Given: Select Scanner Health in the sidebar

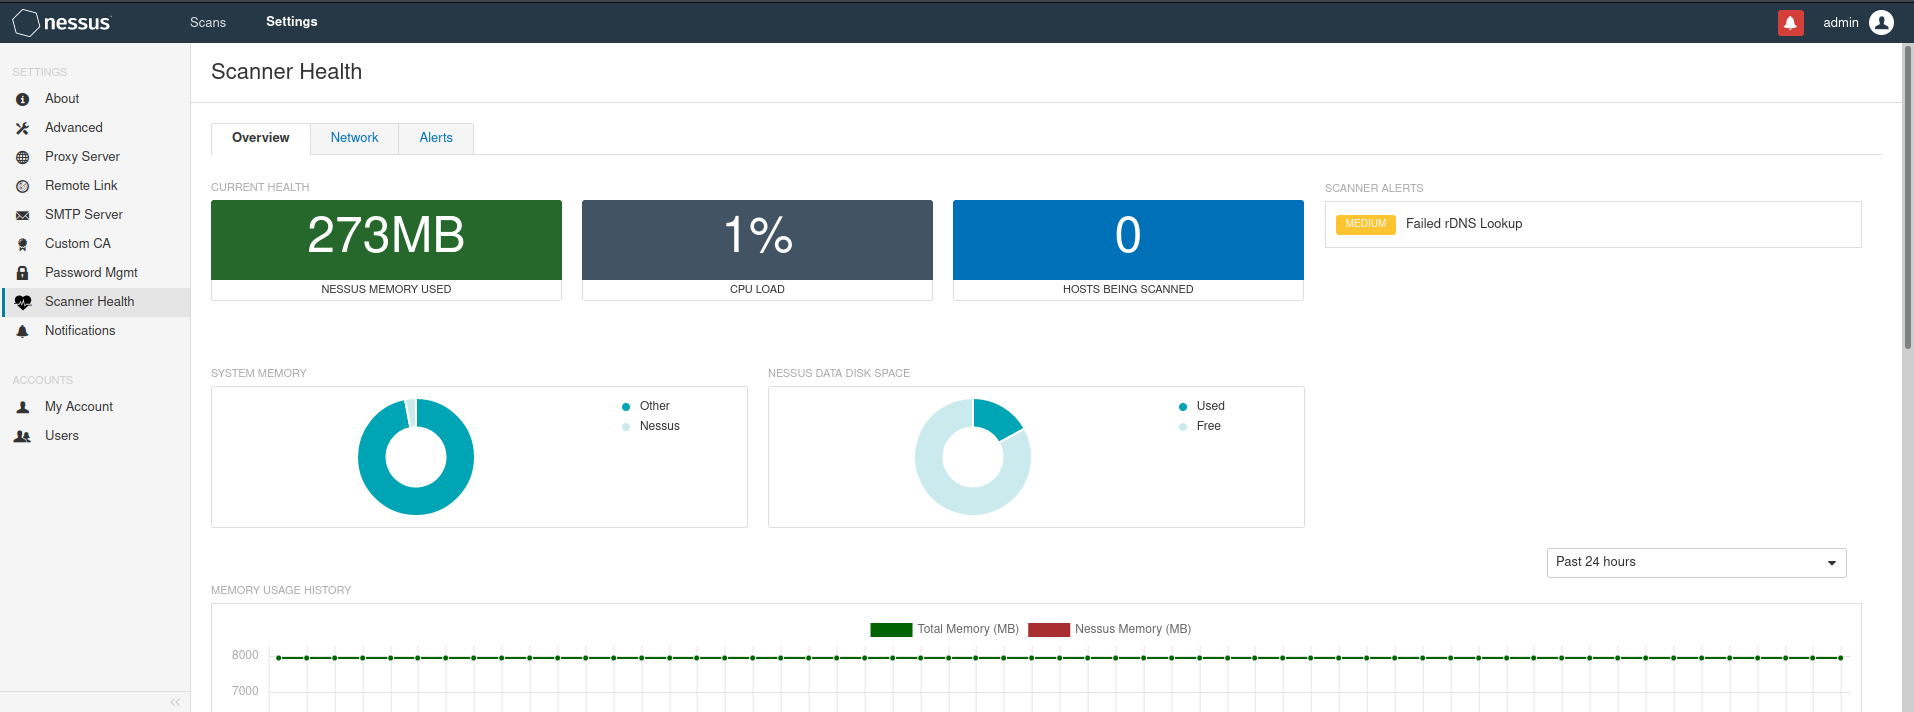Looking at the screenshot, I should click(x=96, y=302).
